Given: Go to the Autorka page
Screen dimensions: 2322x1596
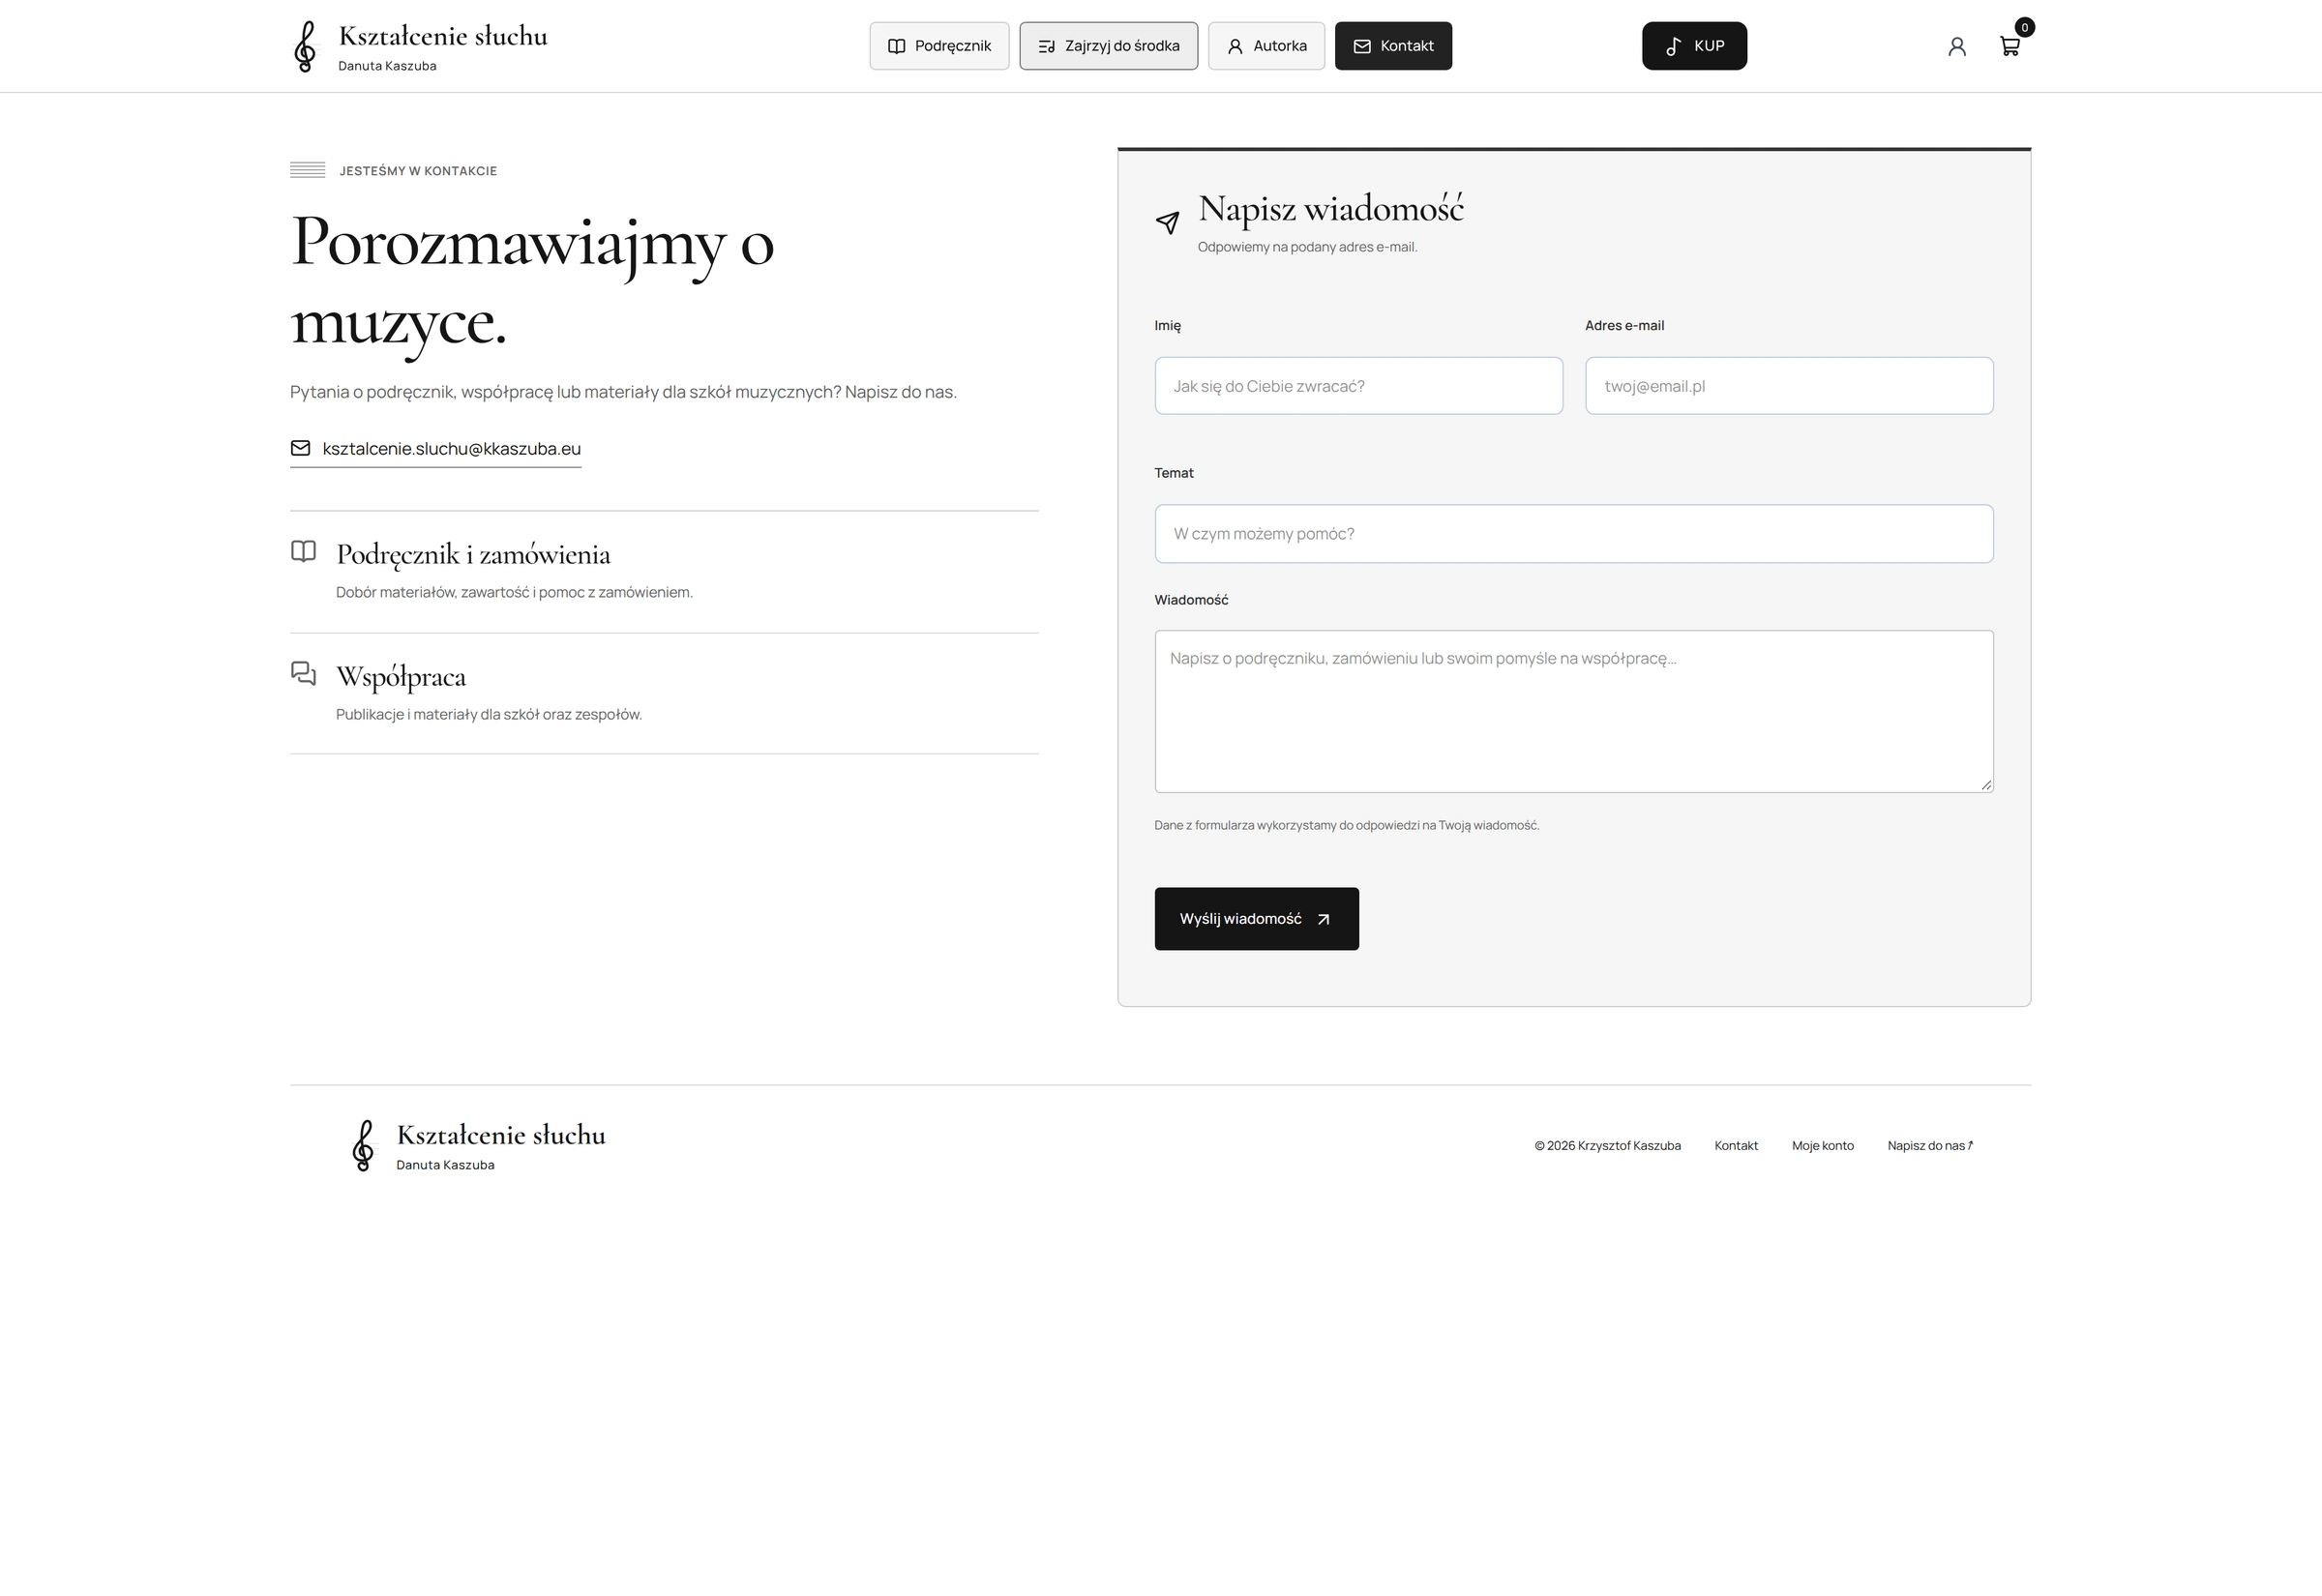Looking at the screenshot, I should click(1266, 46).
